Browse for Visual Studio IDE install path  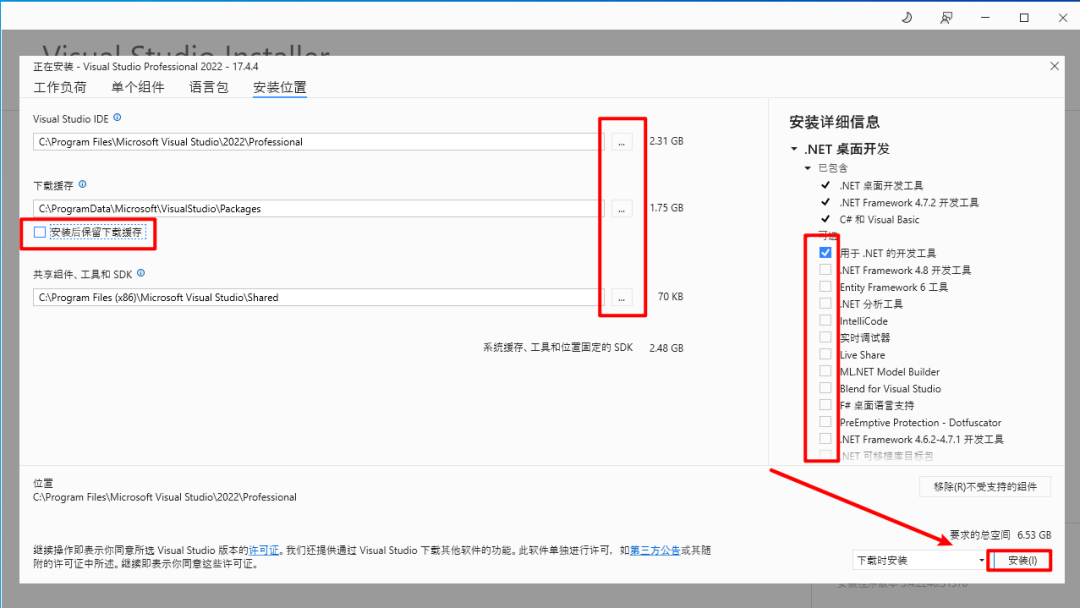point(621,142)
